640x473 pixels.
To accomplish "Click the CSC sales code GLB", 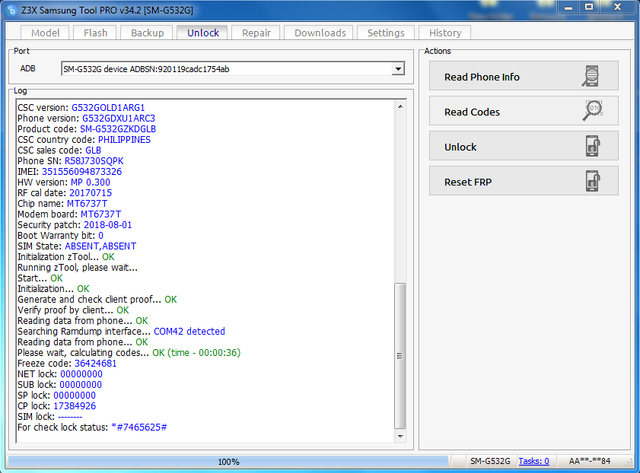I will pos(93,150).
